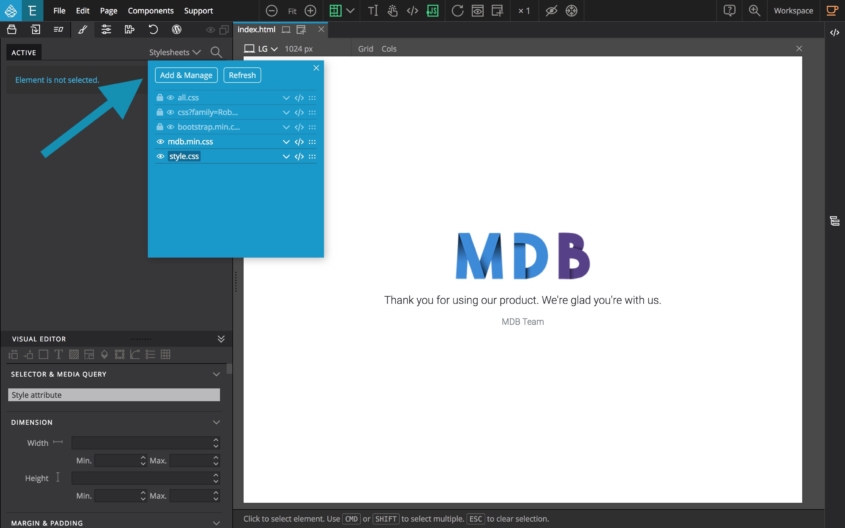Open the tree panel icon on right edge
The image size is (845, 528).
coord(834,221)
